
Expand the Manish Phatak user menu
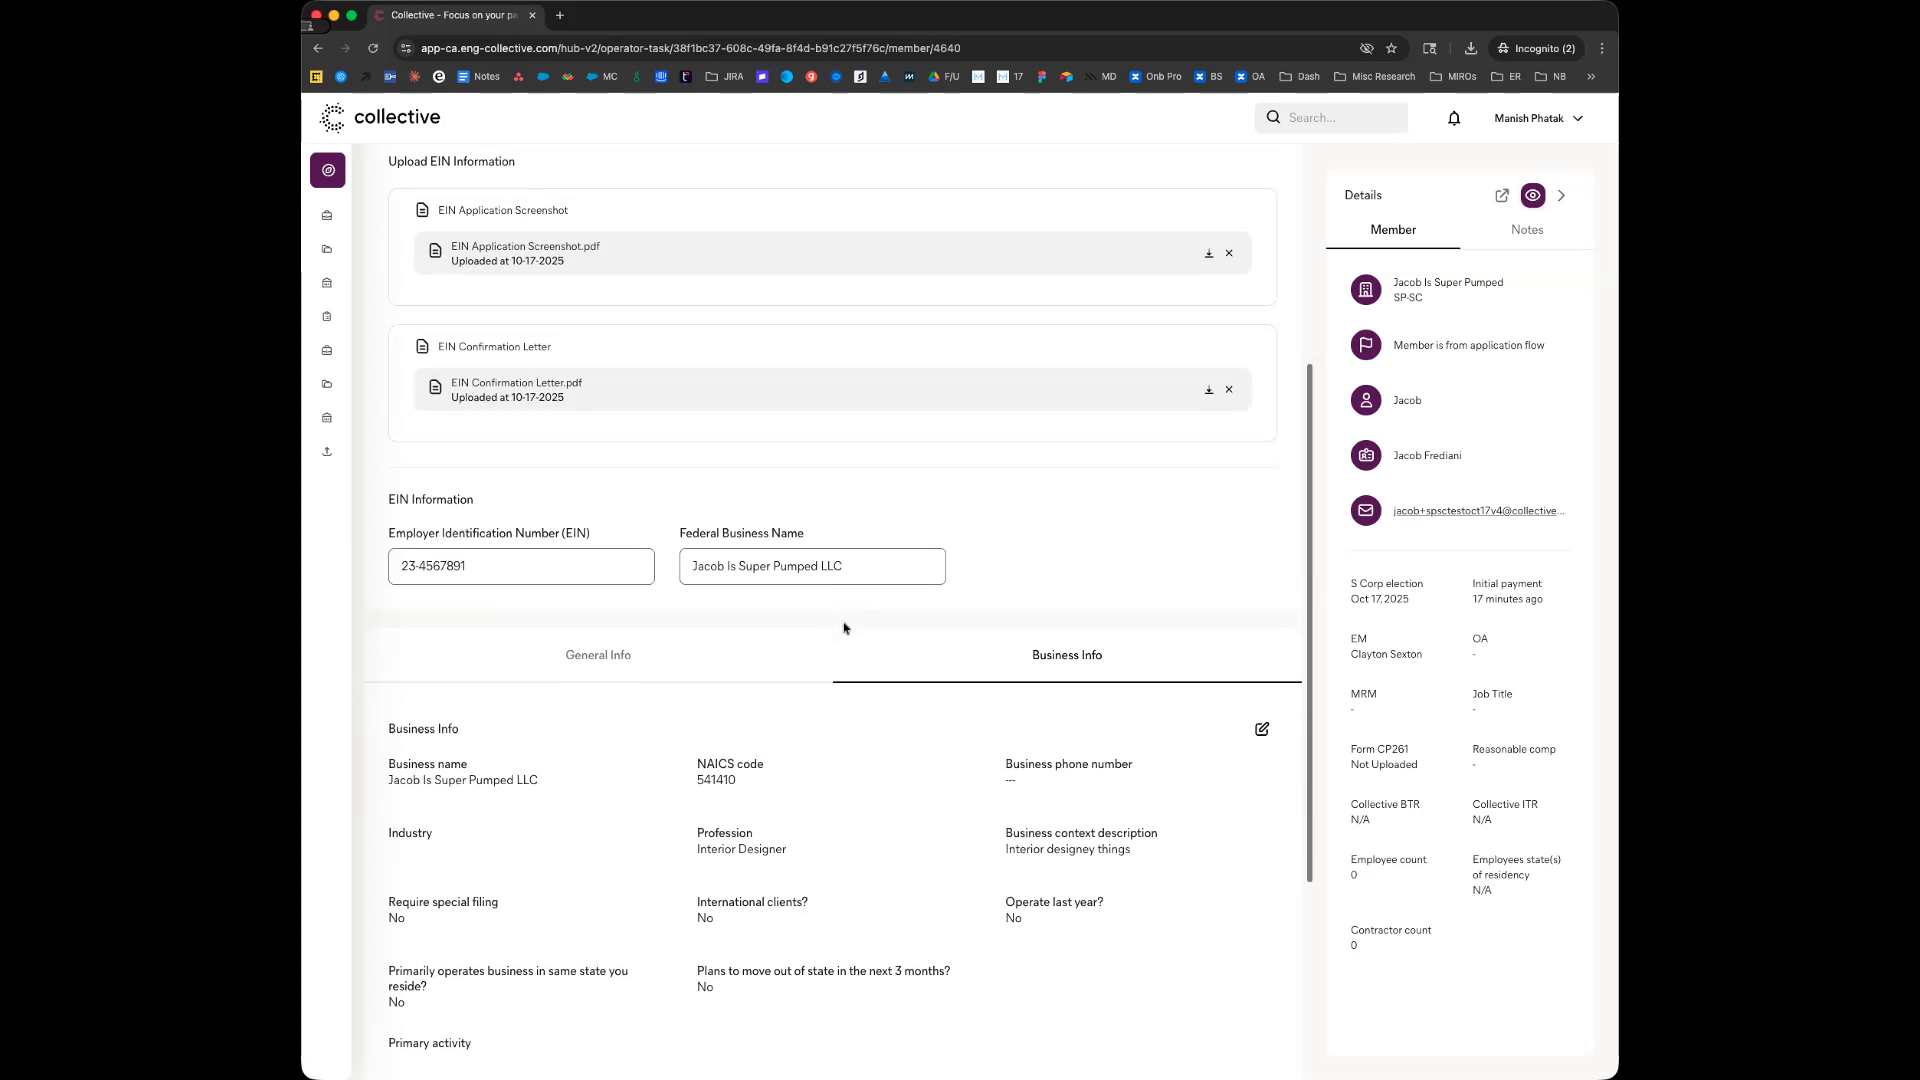pyautogui.click(x=1538, y=118)
